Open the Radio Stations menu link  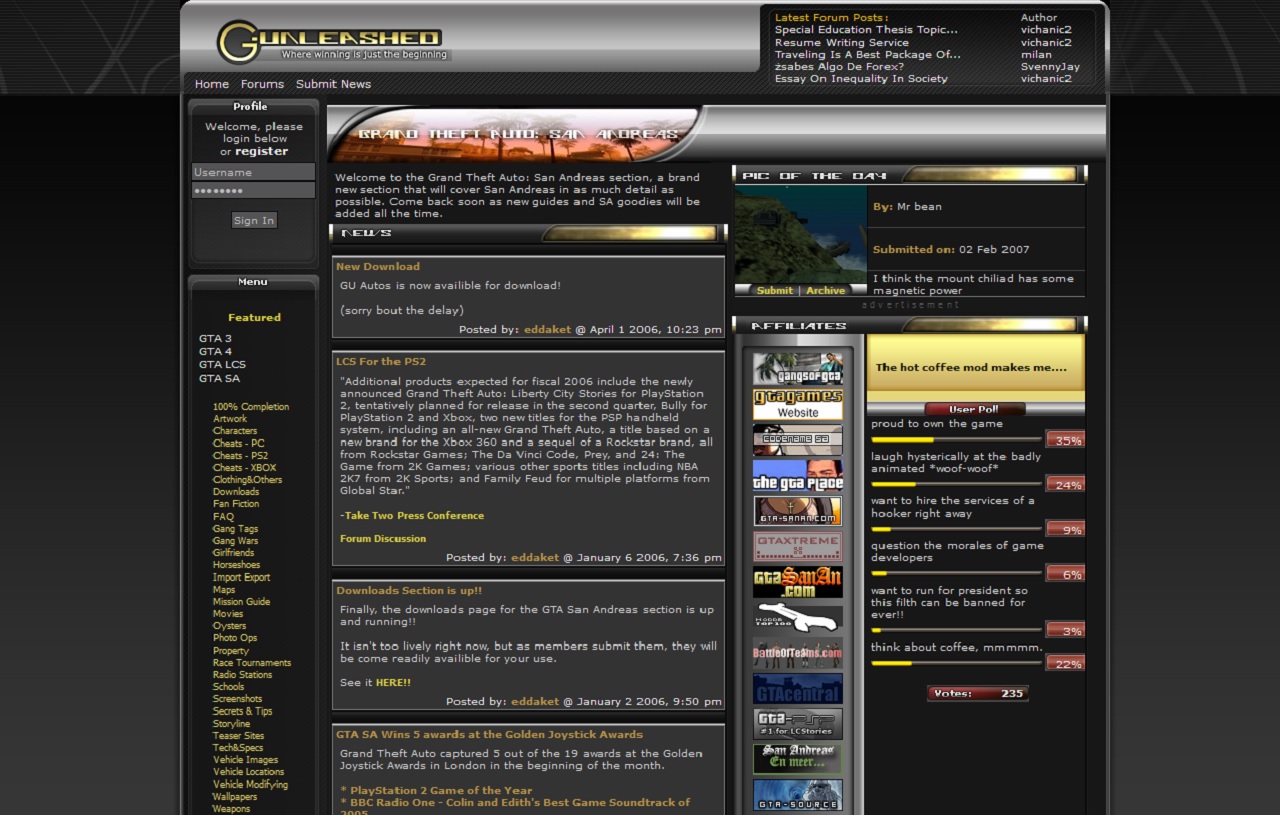[x=242, y=675]
